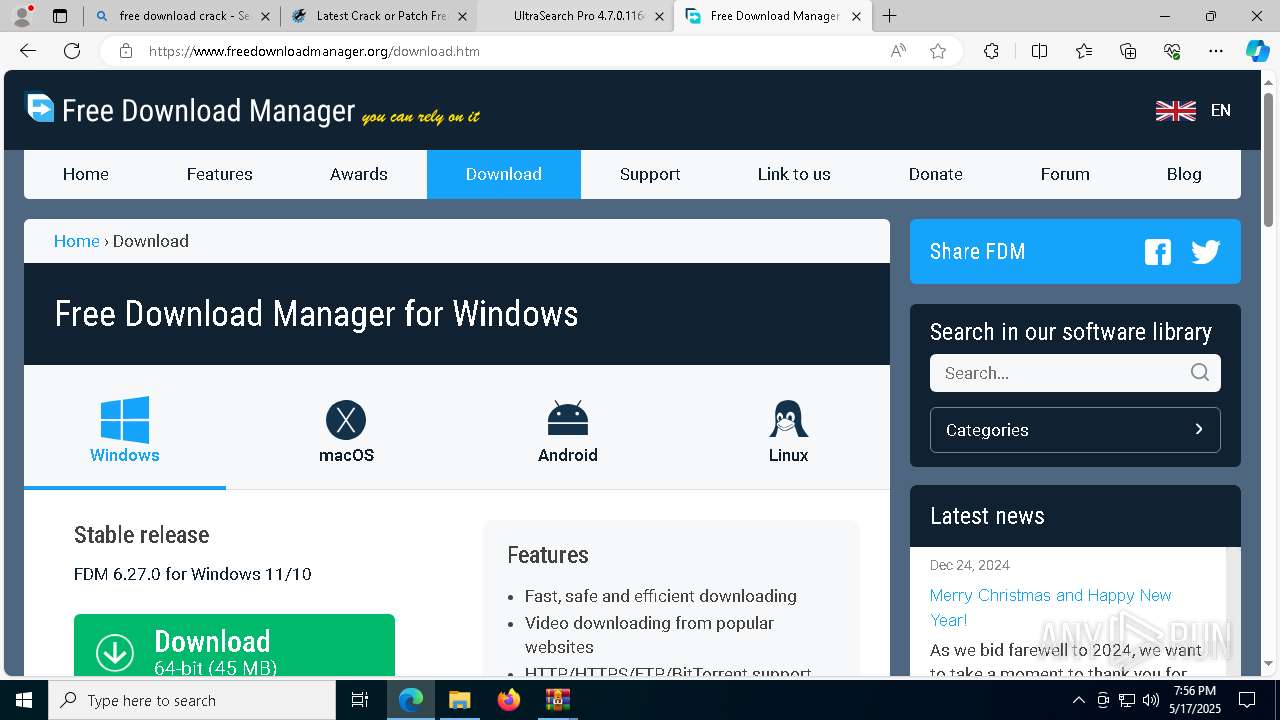Open the Copilot icon in Edge toolbar
Image resolution: width=1280 pixels, height=720 pixels.
tap(1257, 51)
